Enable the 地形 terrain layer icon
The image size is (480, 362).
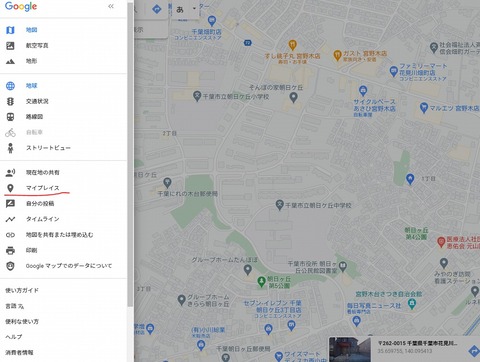10,61
